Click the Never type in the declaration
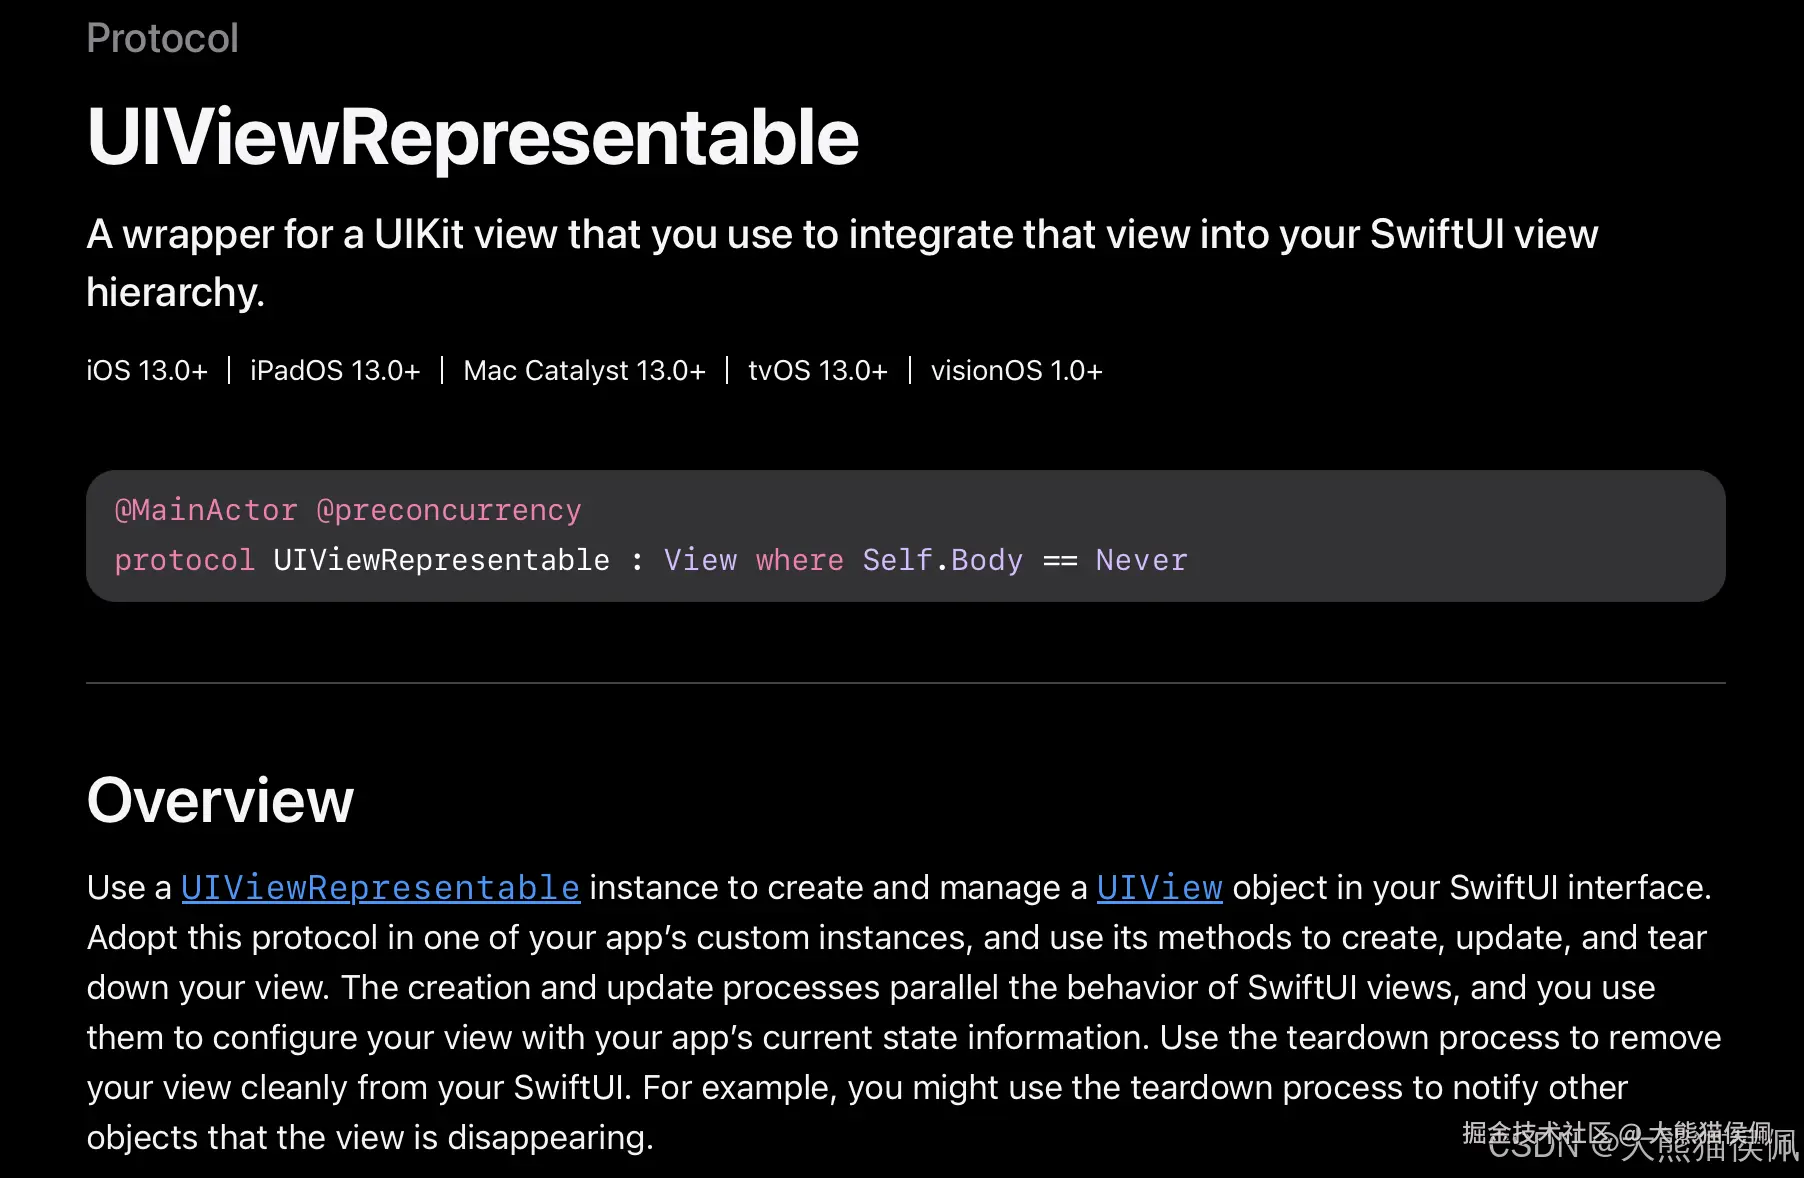The width and height of the screenshot is (1804, 1178). pos(1141,561)
